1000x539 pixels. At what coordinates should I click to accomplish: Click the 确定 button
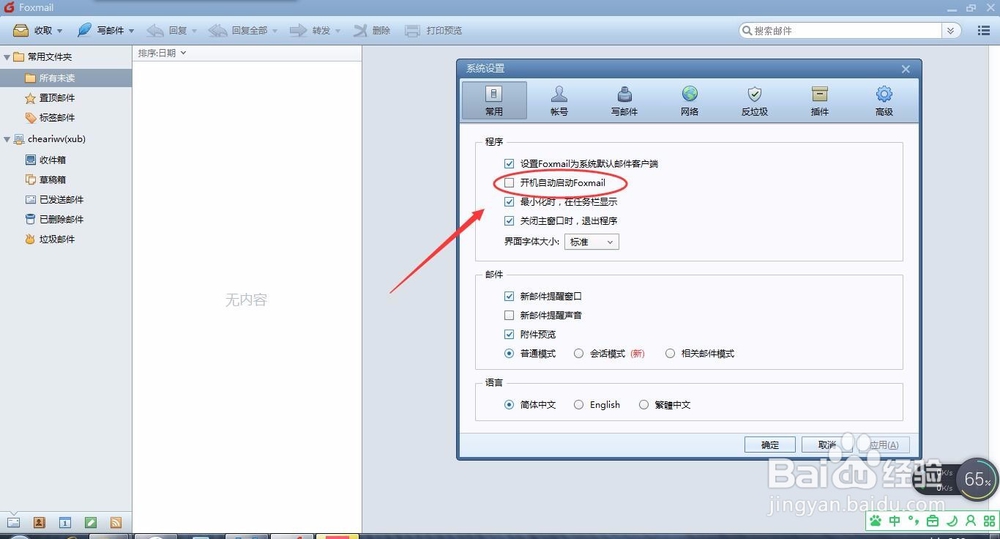[x=770, y=445]
